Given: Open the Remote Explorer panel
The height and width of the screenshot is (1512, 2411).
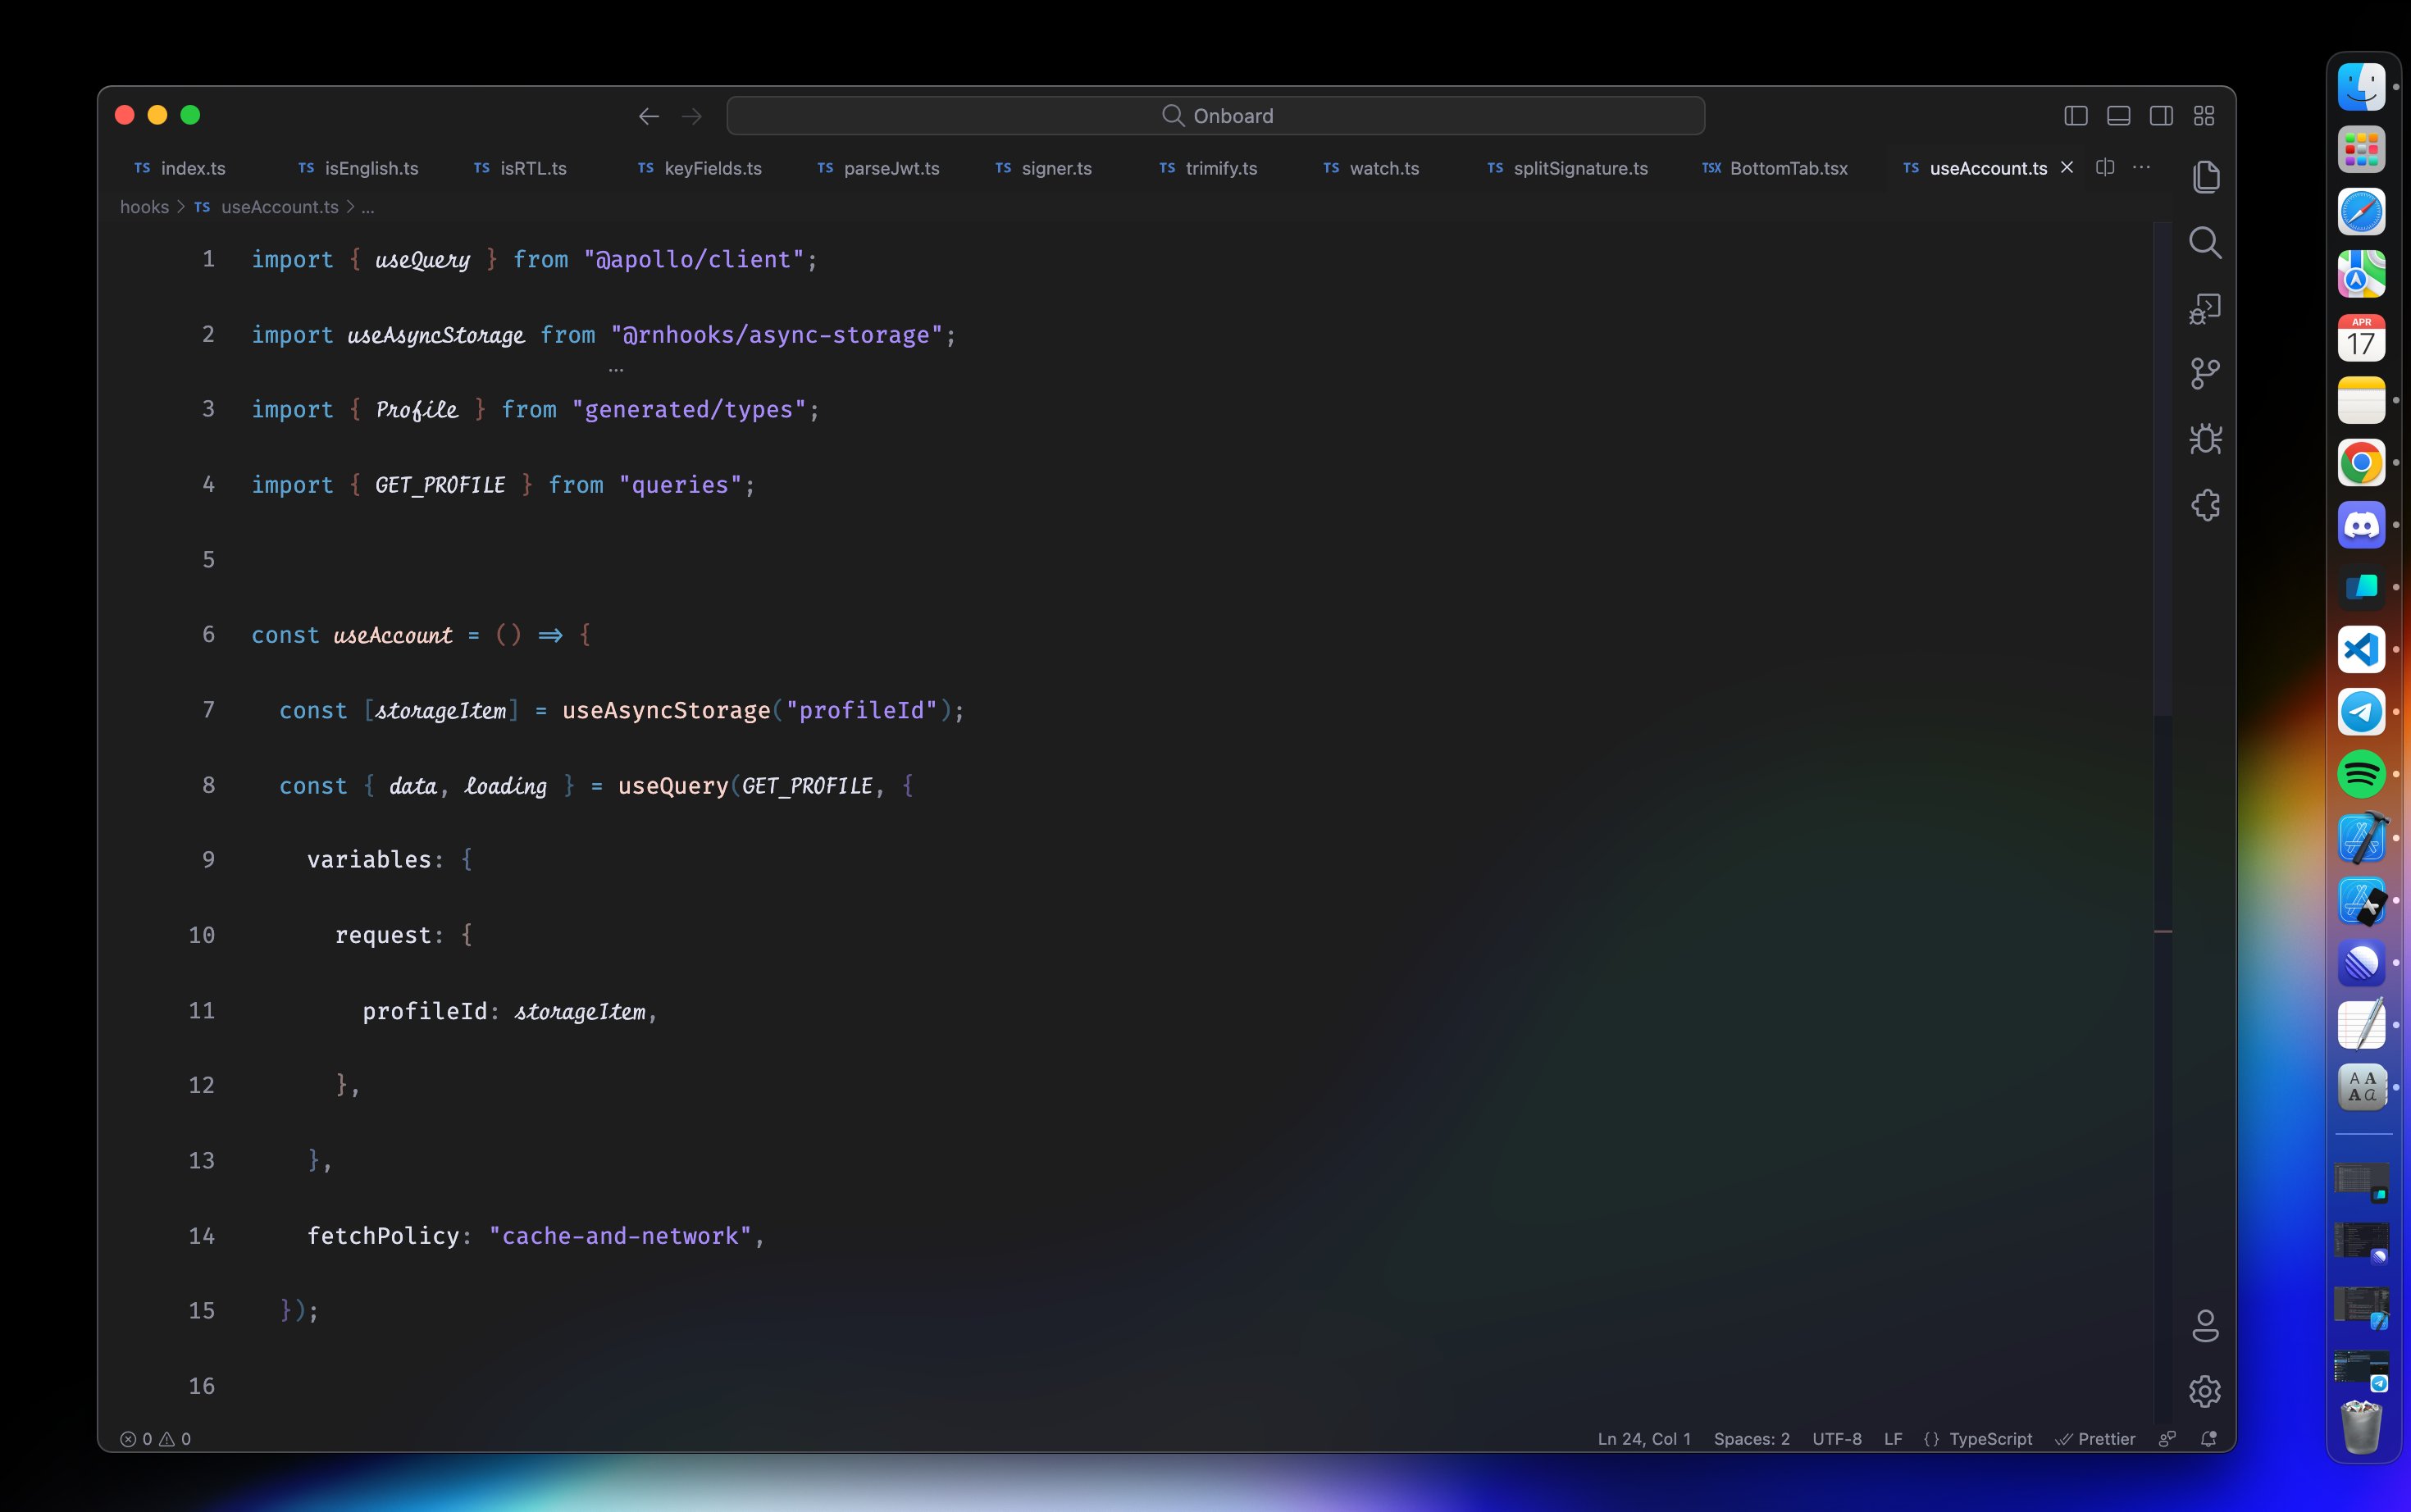Looking at the screenshot, I should click(2205, 308).
